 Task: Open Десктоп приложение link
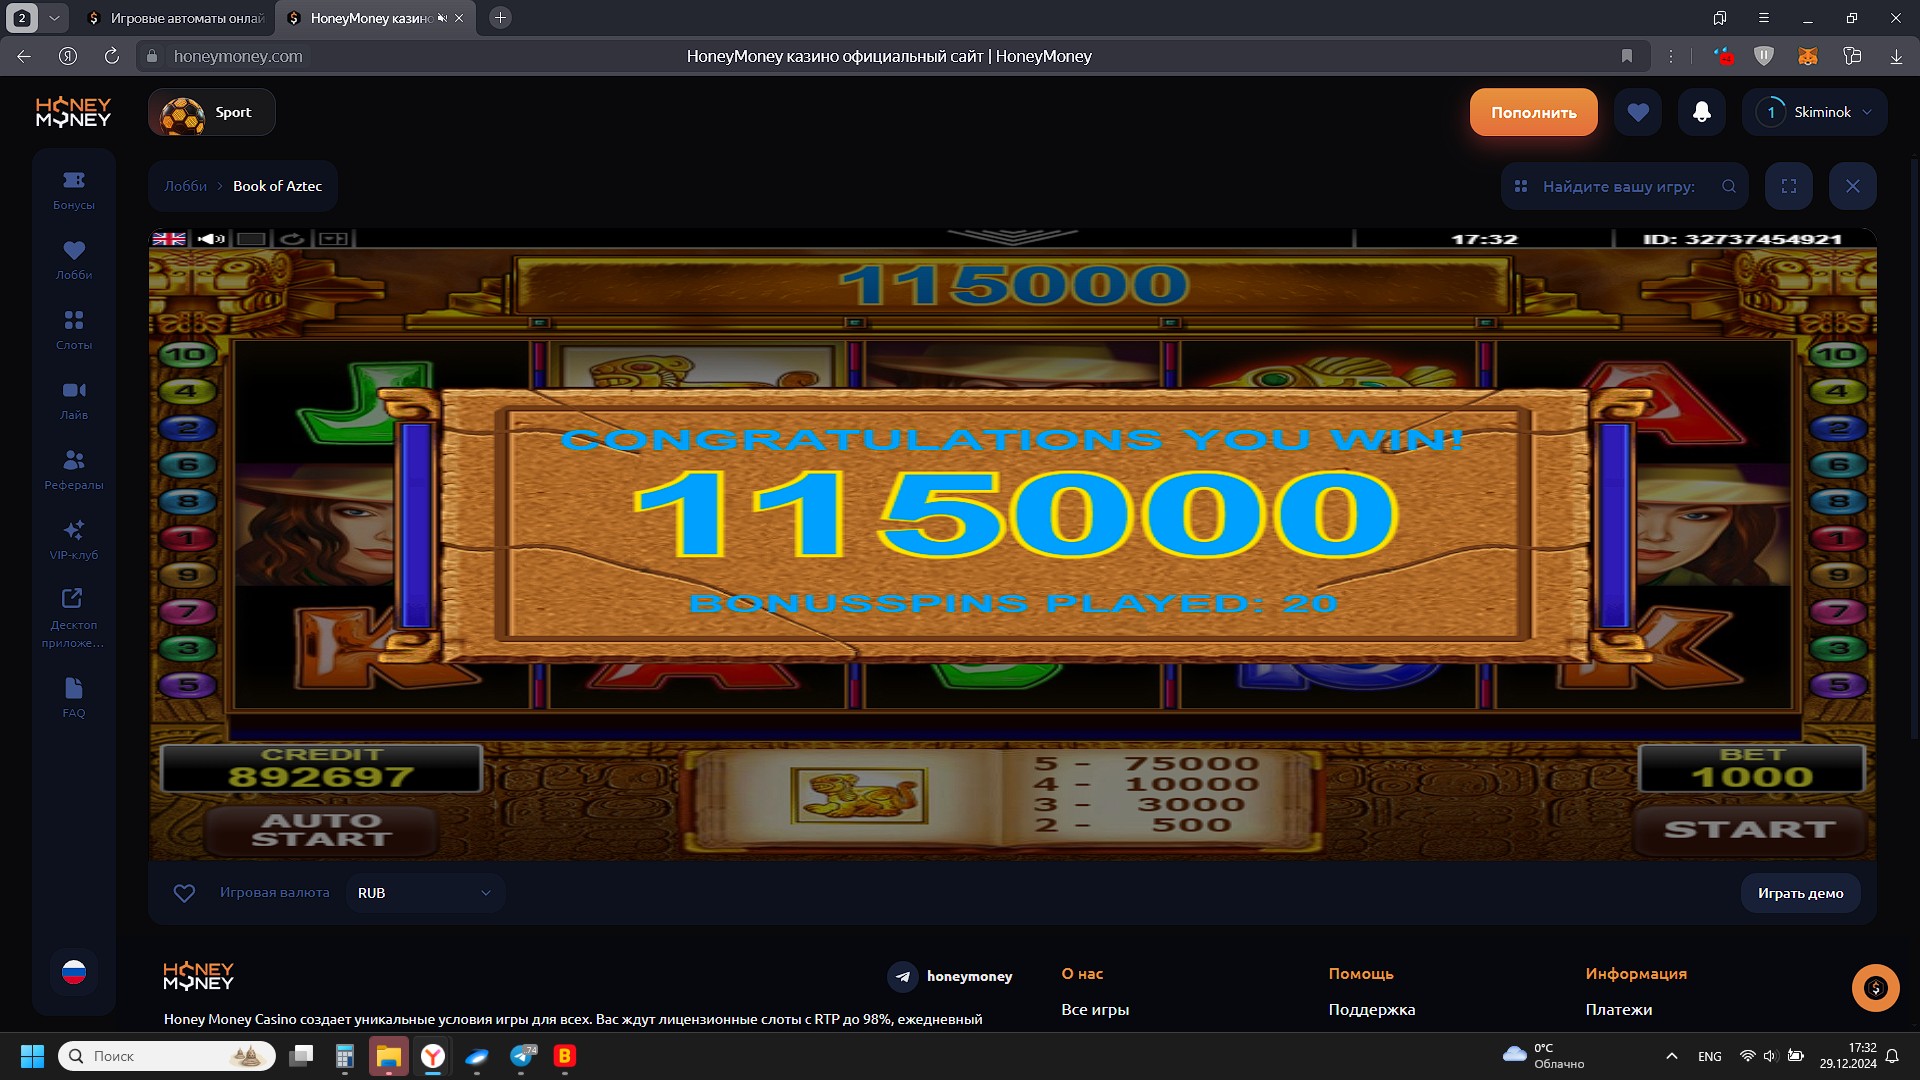pyautogui.click(x=74, y=618)
